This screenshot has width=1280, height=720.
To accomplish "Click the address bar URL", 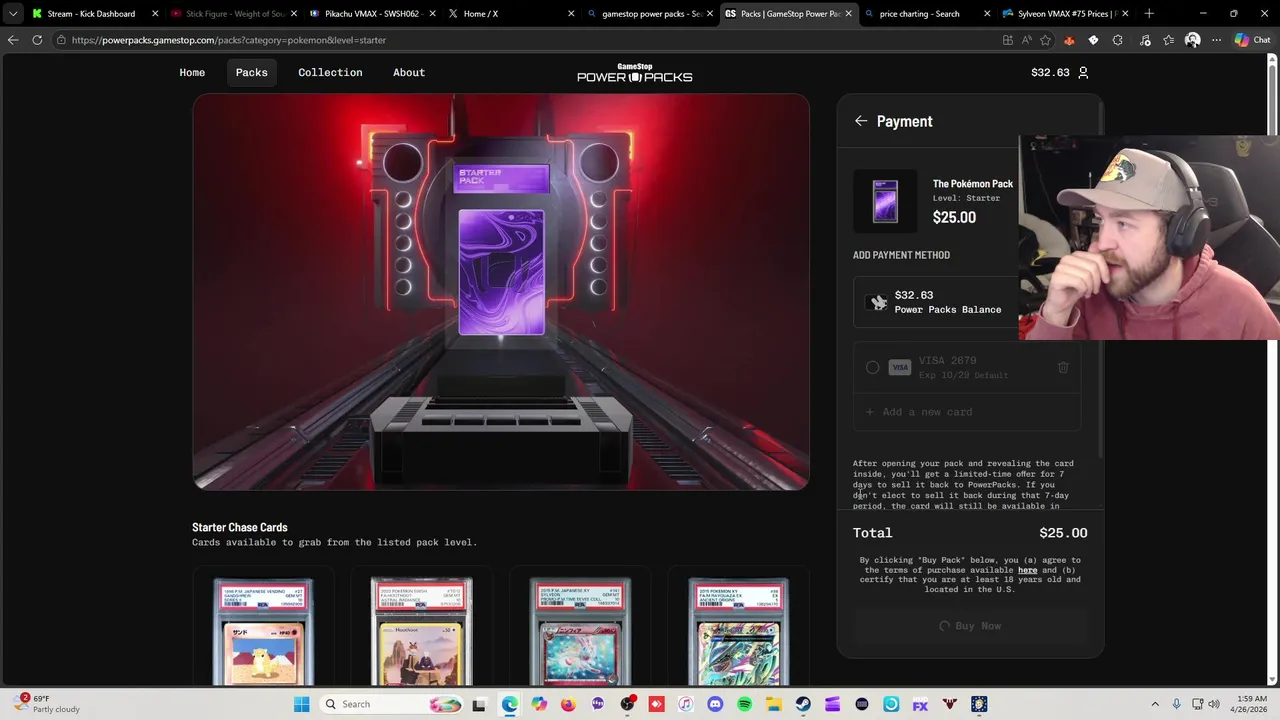I will [229, 40].
